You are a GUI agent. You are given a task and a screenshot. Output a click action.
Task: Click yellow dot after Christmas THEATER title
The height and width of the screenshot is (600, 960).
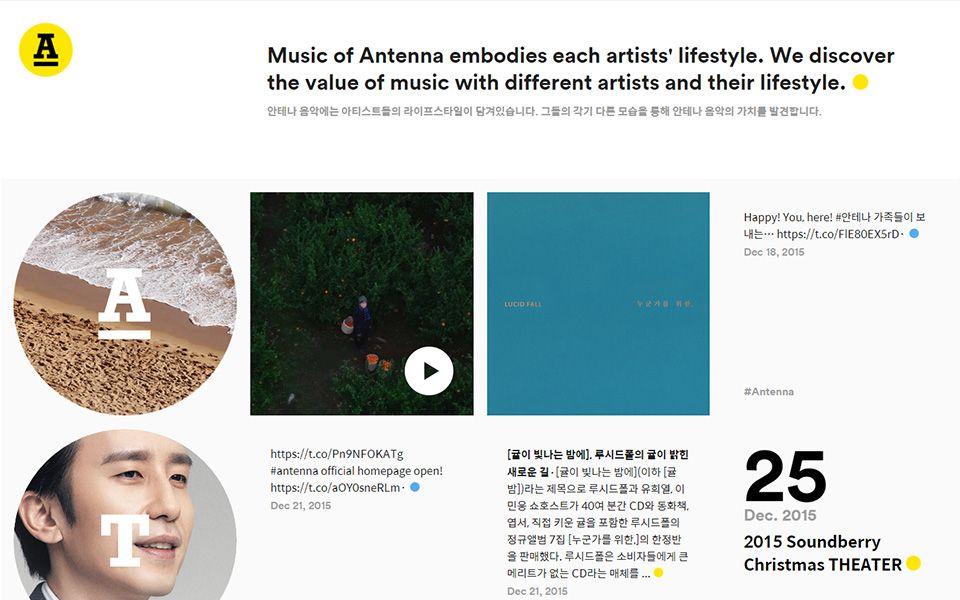(x=913, y=563)
